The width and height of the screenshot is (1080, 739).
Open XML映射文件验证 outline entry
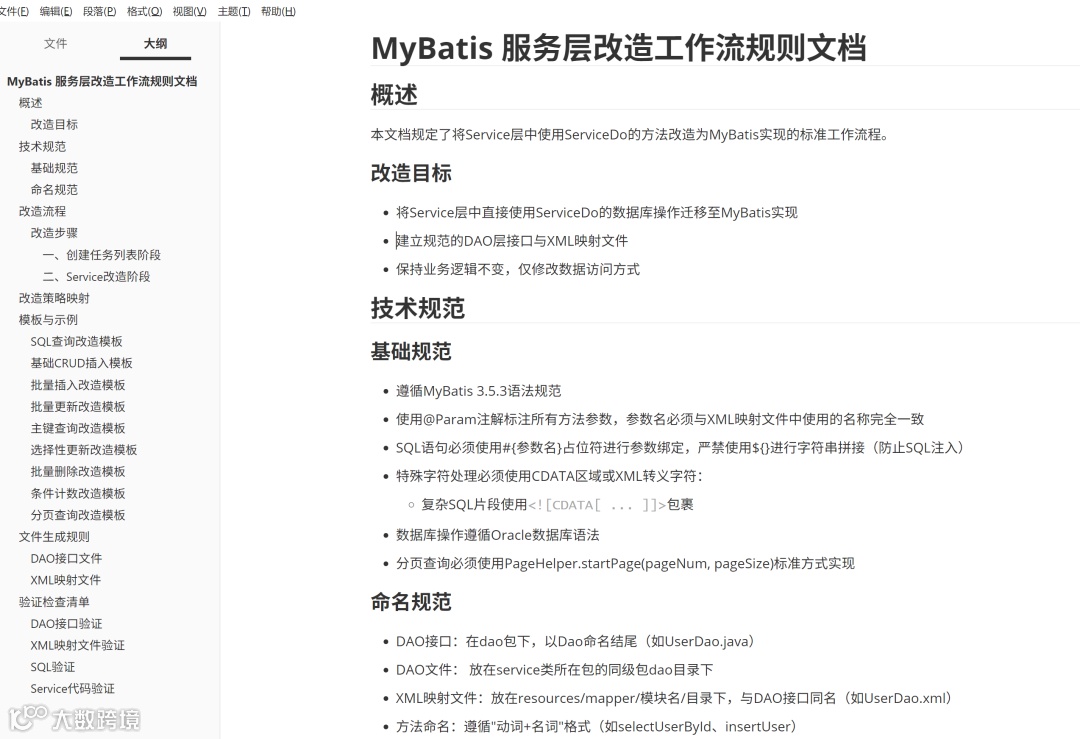click(77, 645)
